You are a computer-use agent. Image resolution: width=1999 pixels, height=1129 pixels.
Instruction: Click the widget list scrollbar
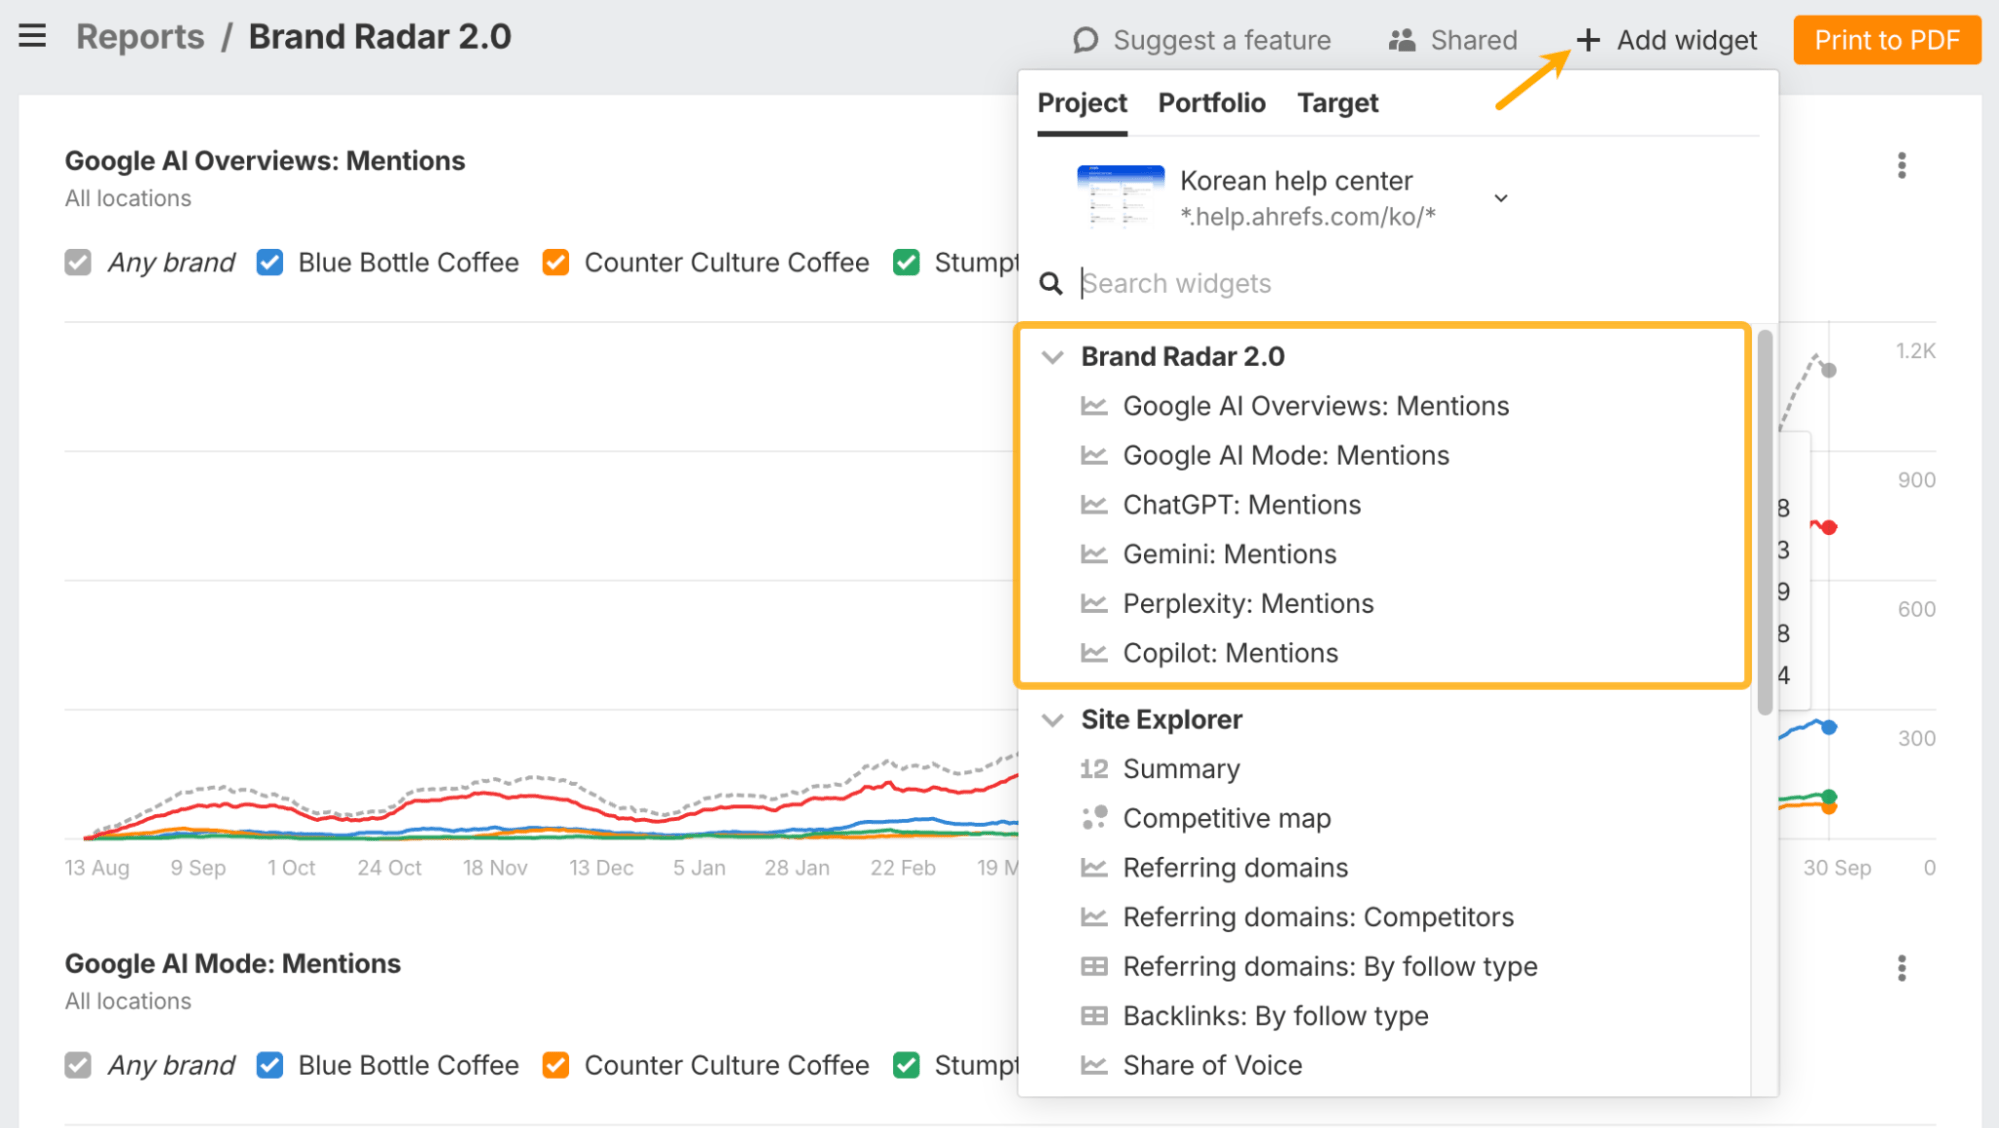tap(1764, 520)
